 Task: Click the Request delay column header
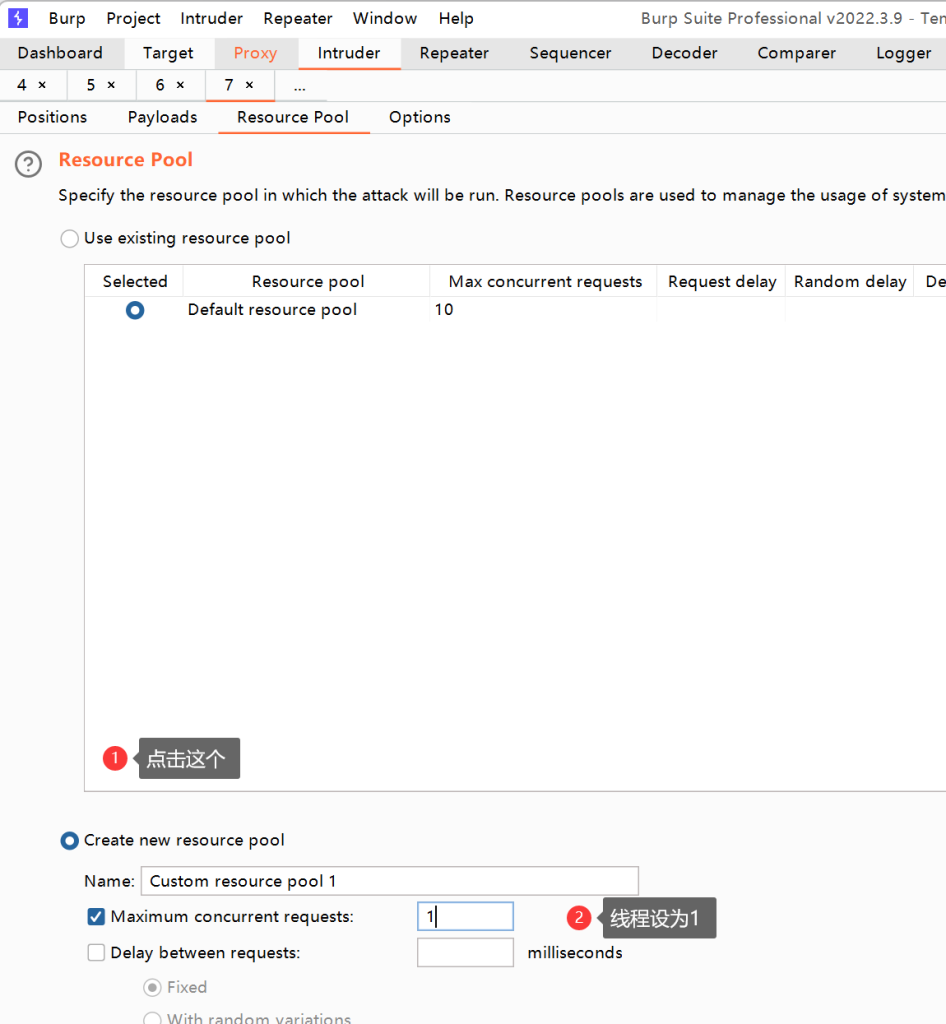click(x=722, y=281)
